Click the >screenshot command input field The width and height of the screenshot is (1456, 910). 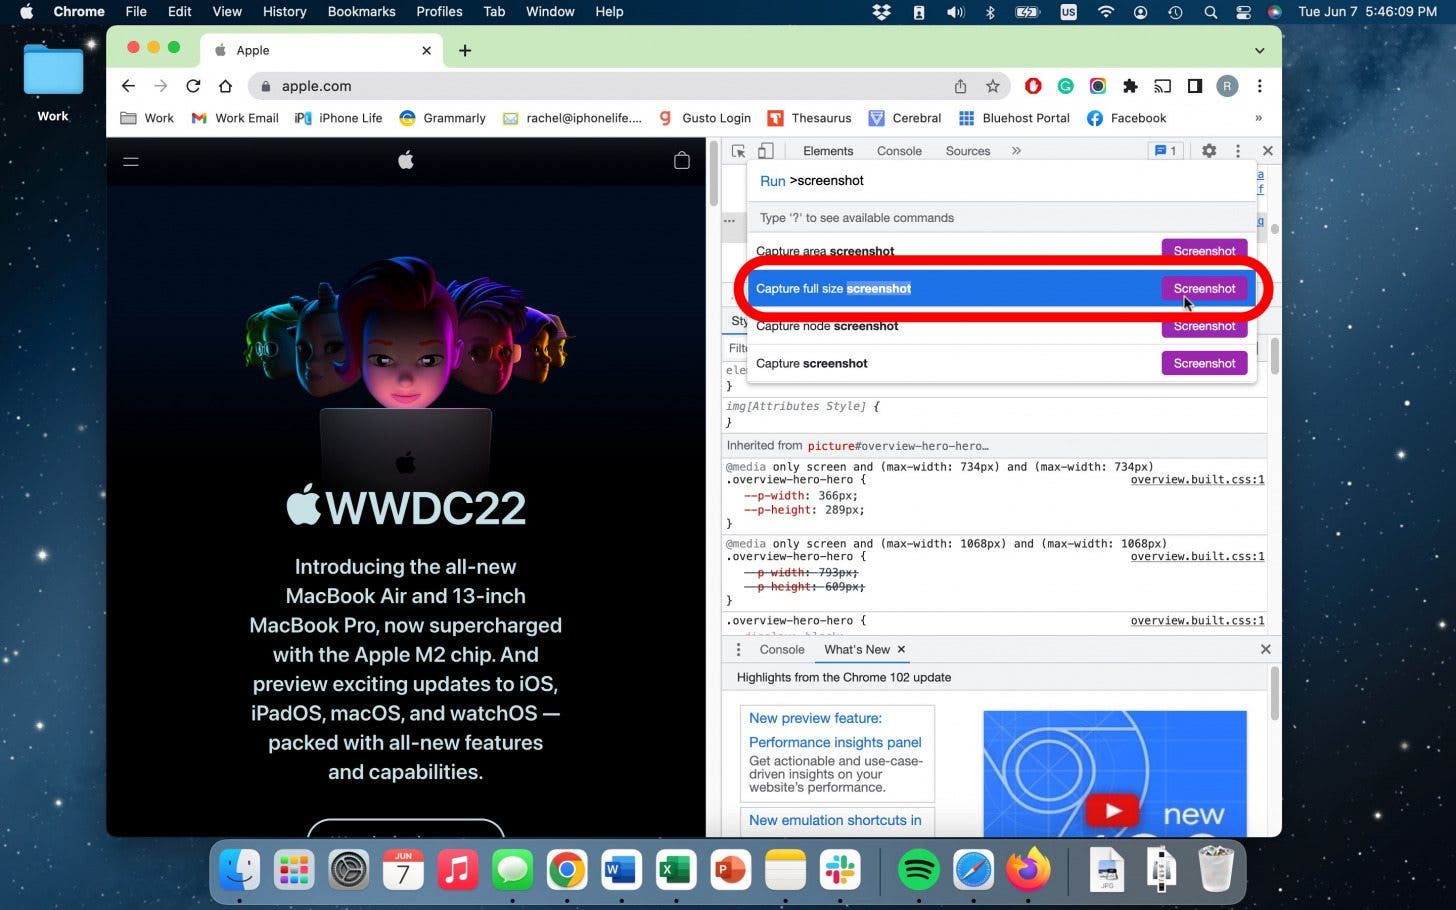coord(1001,181)
